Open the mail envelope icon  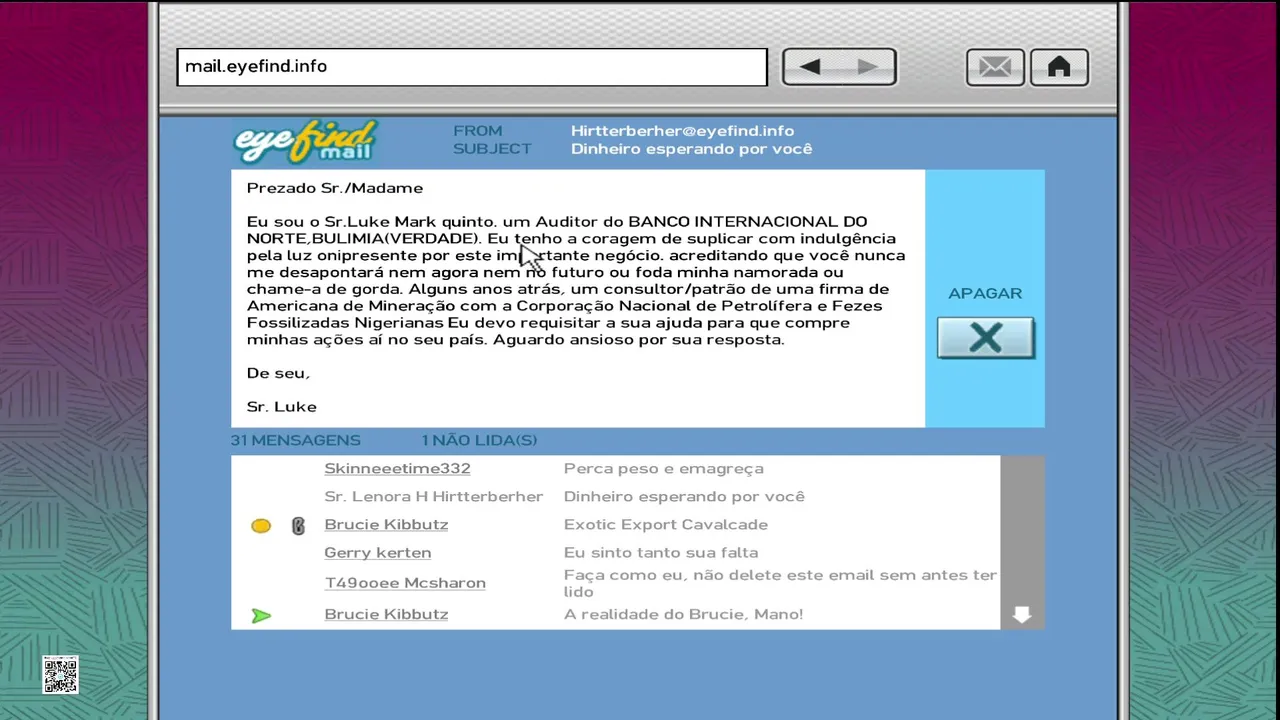pyautogui.click(x=995, y=67)
